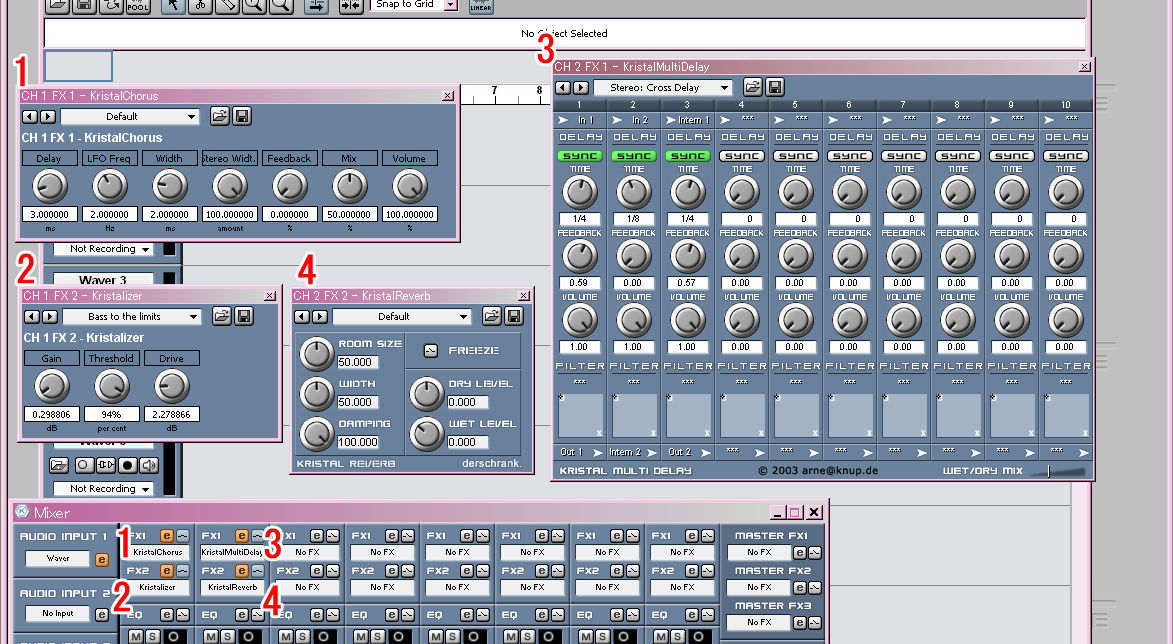
Task: Click the 'Waver 3' track name
Action: coord(103,280)
